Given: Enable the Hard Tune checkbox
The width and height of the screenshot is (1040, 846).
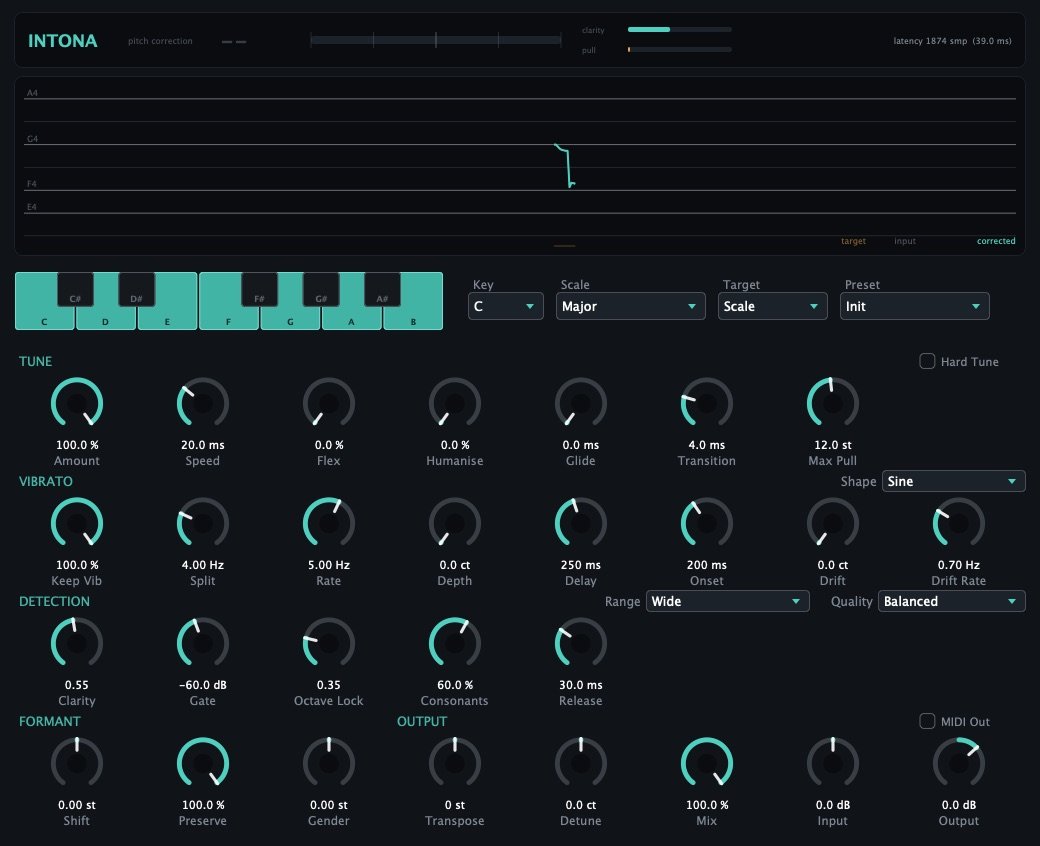Looking at the screenshot, I should pyautogui.click(x=927, y=361).
